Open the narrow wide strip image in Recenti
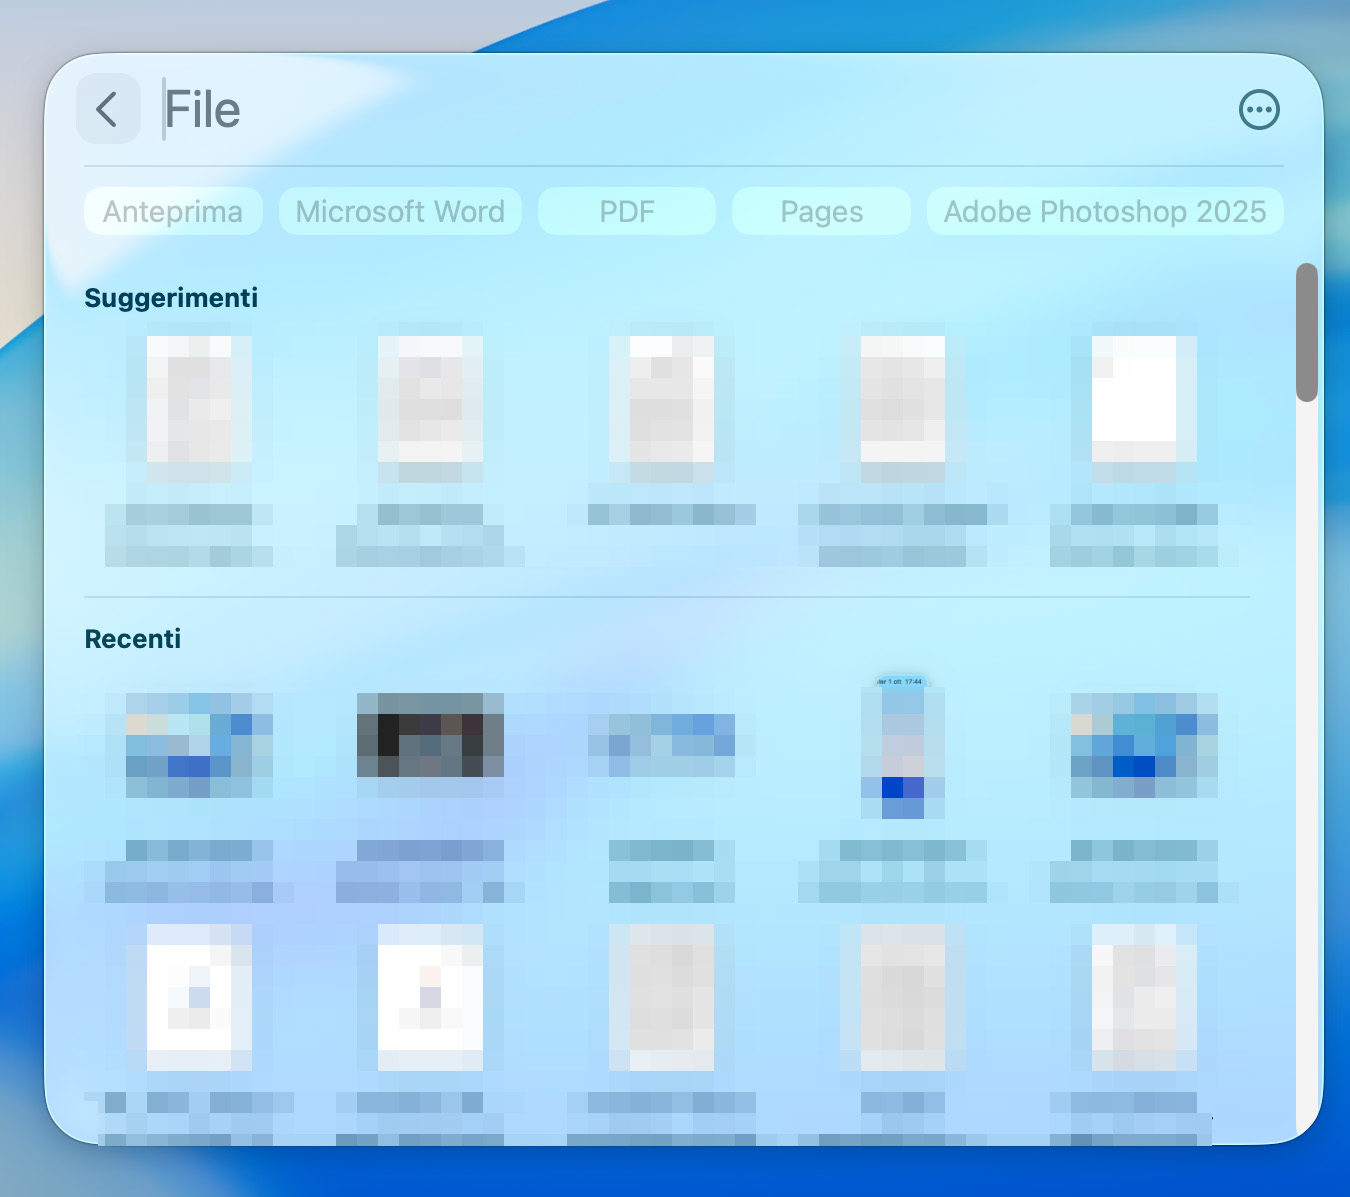1350x1197 pixels. click(662, 745)
